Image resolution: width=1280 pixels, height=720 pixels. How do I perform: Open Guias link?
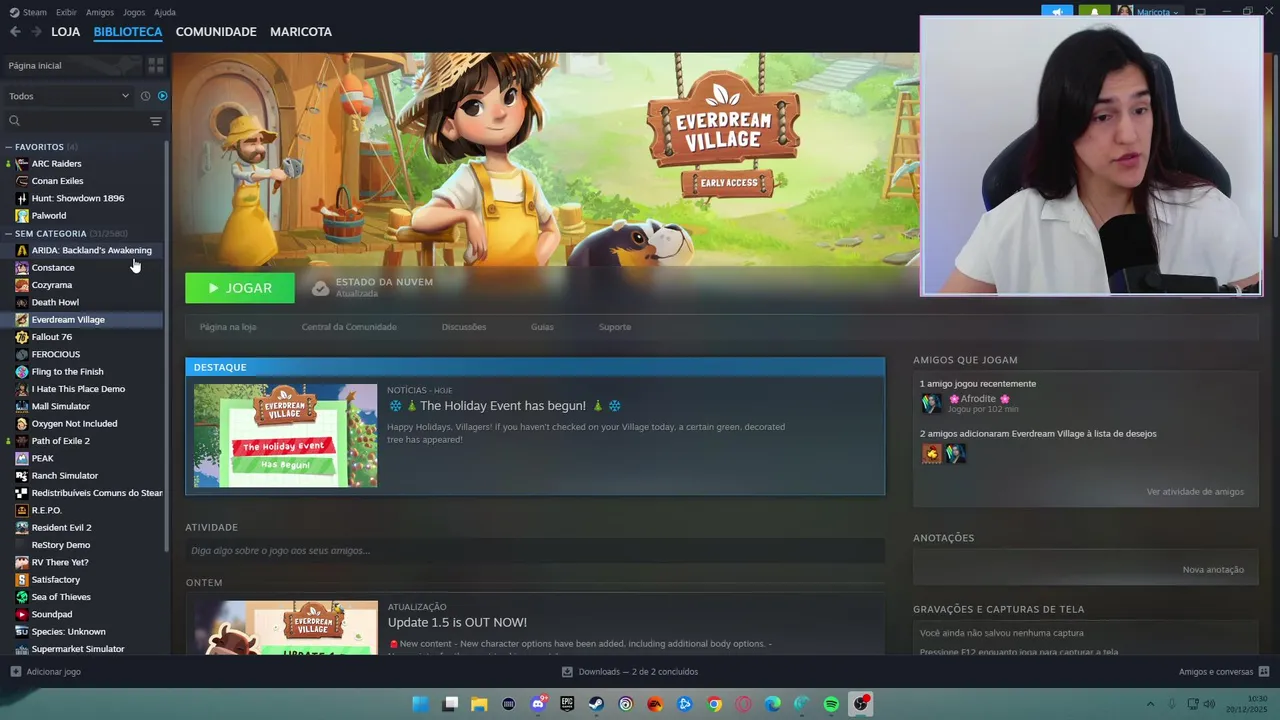(x=542, y=327)
